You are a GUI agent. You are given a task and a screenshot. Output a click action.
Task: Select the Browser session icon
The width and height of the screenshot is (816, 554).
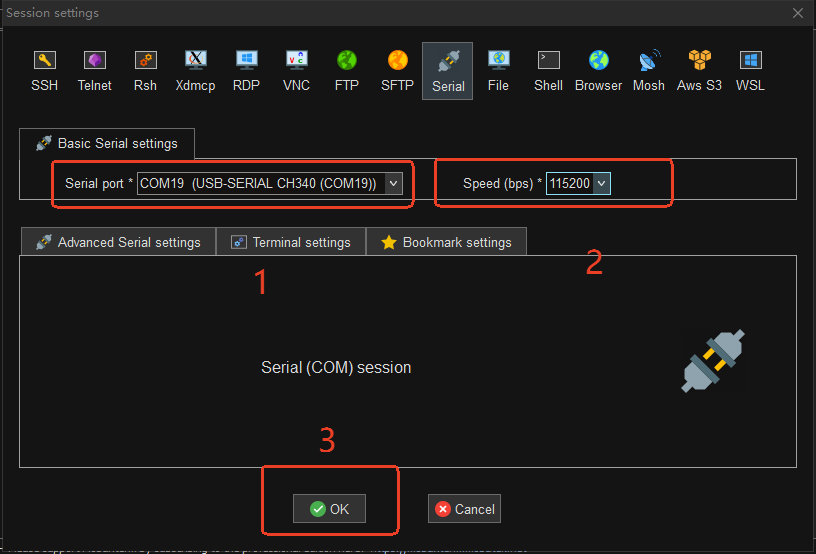point(598,71)
